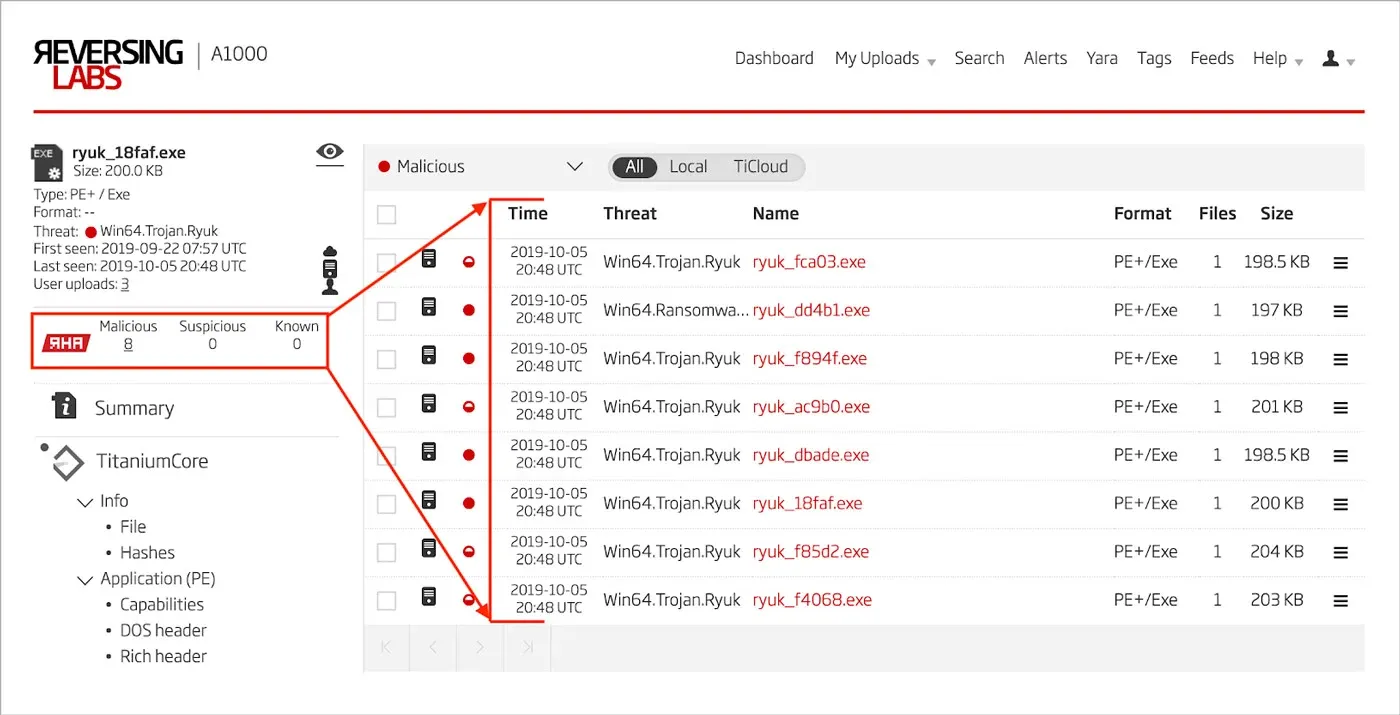Toggle the eye visibility icon near the file name
1400x715 pixels.
click(x=329, y=153)
